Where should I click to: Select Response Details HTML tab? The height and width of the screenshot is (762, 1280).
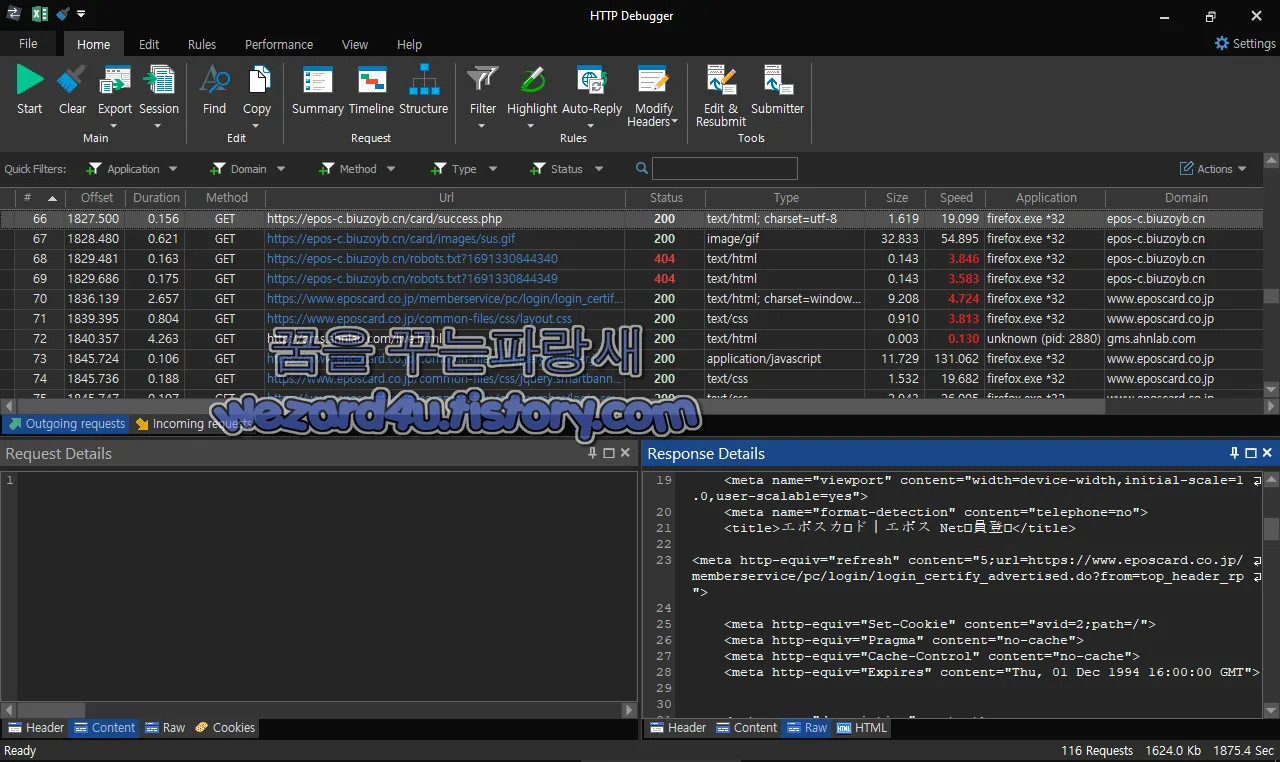[862, 728]
